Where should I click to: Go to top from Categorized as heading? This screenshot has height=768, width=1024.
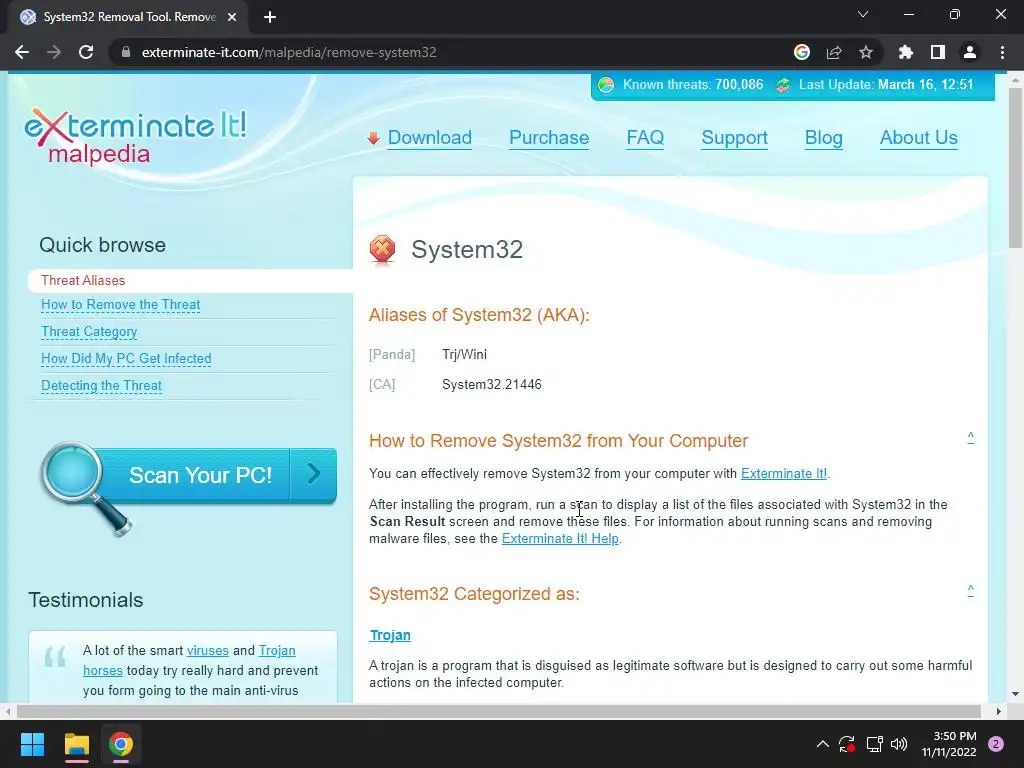pyautogui.click(x=970, y=590)
